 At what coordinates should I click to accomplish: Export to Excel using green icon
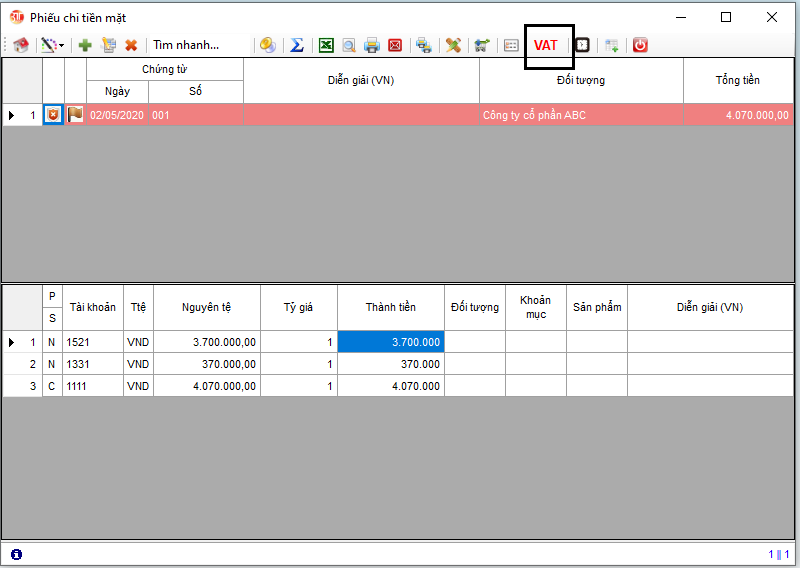(x=326, y=45)
